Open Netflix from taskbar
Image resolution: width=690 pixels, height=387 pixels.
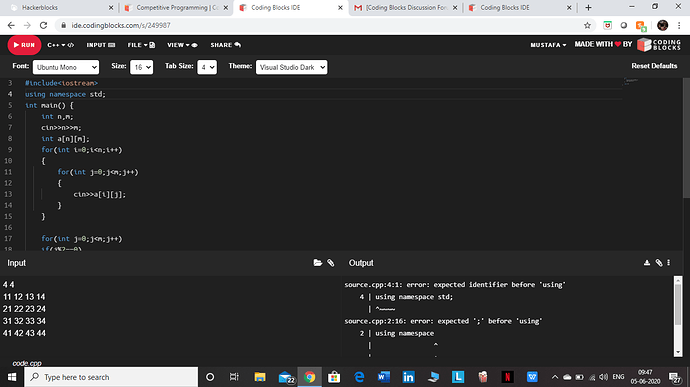coord(507,377)
